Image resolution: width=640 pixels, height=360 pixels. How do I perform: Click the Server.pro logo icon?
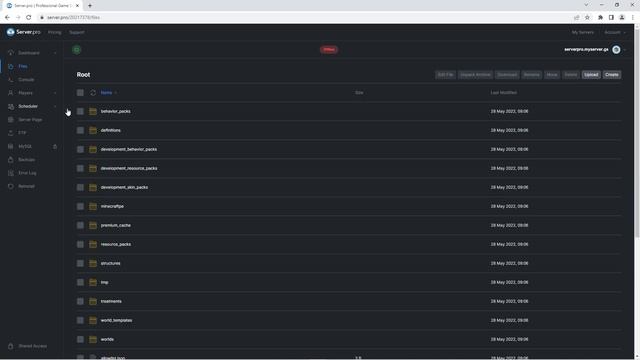point(11,32)
